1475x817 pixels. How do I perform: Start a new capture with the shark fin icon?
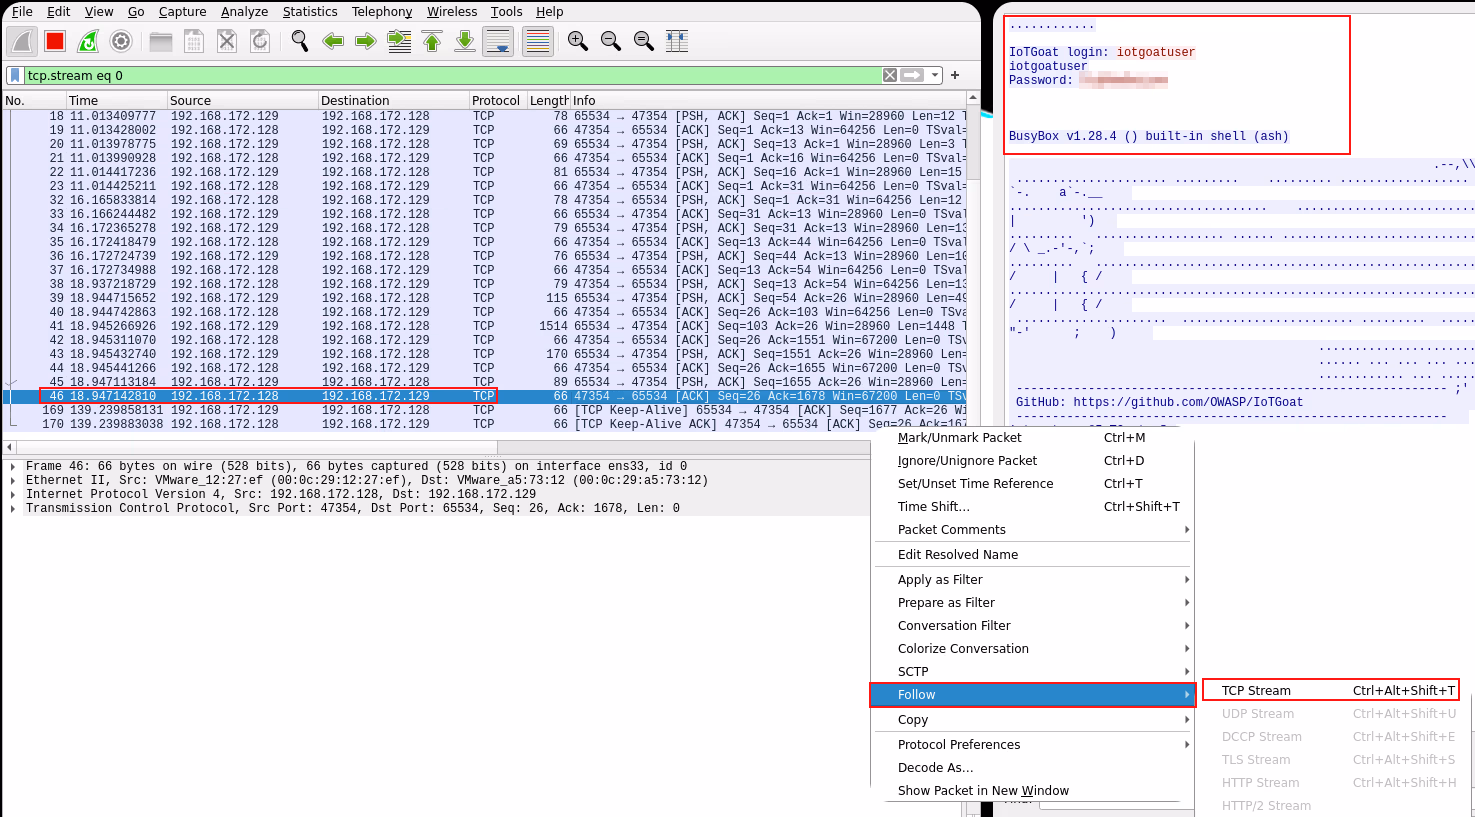[x=22, y=41]
